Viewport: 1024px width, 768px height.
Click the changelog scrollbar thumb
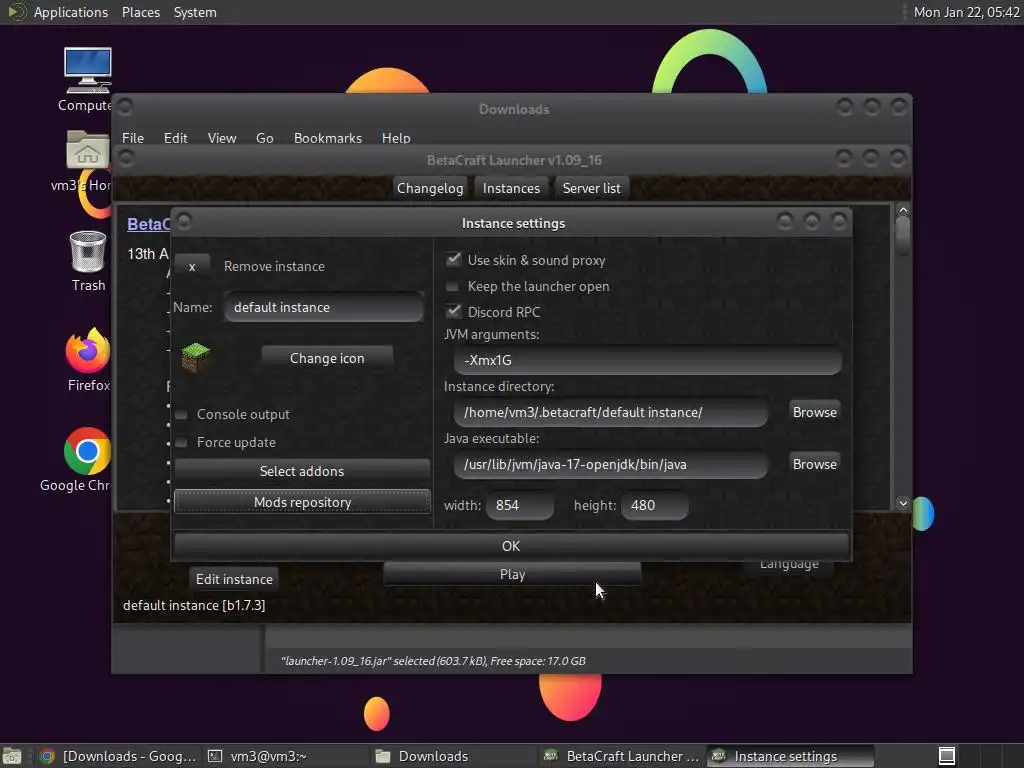click(903, 234)
